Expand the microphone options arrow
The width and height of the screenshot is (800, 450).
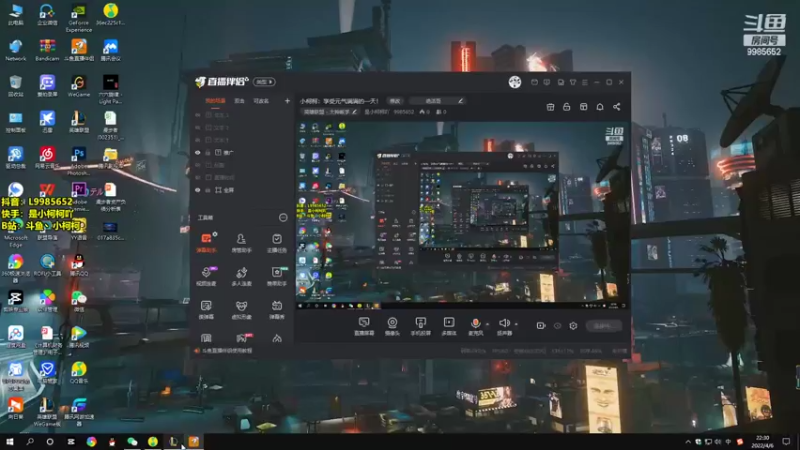click(488, 323)
